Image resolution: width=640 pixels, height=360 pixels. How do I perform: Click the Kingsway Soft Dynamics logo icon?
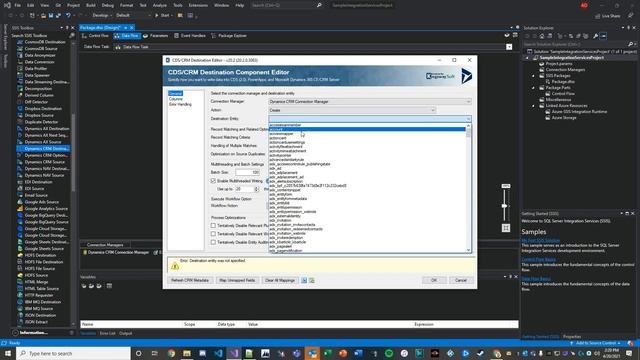[467, 76]
